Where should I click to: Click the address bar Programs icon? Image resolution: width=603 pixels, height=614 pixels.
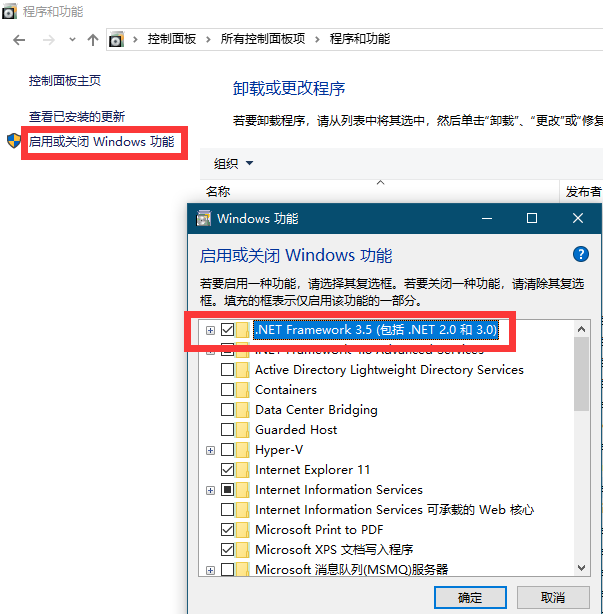(116, 39)
